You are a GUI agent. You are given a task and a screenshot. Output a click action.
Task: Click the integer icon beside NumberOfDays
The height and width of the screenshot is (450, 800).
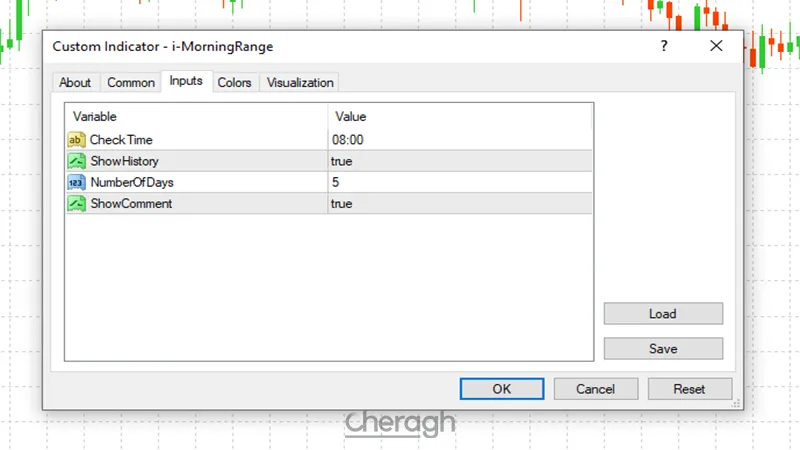76,182
